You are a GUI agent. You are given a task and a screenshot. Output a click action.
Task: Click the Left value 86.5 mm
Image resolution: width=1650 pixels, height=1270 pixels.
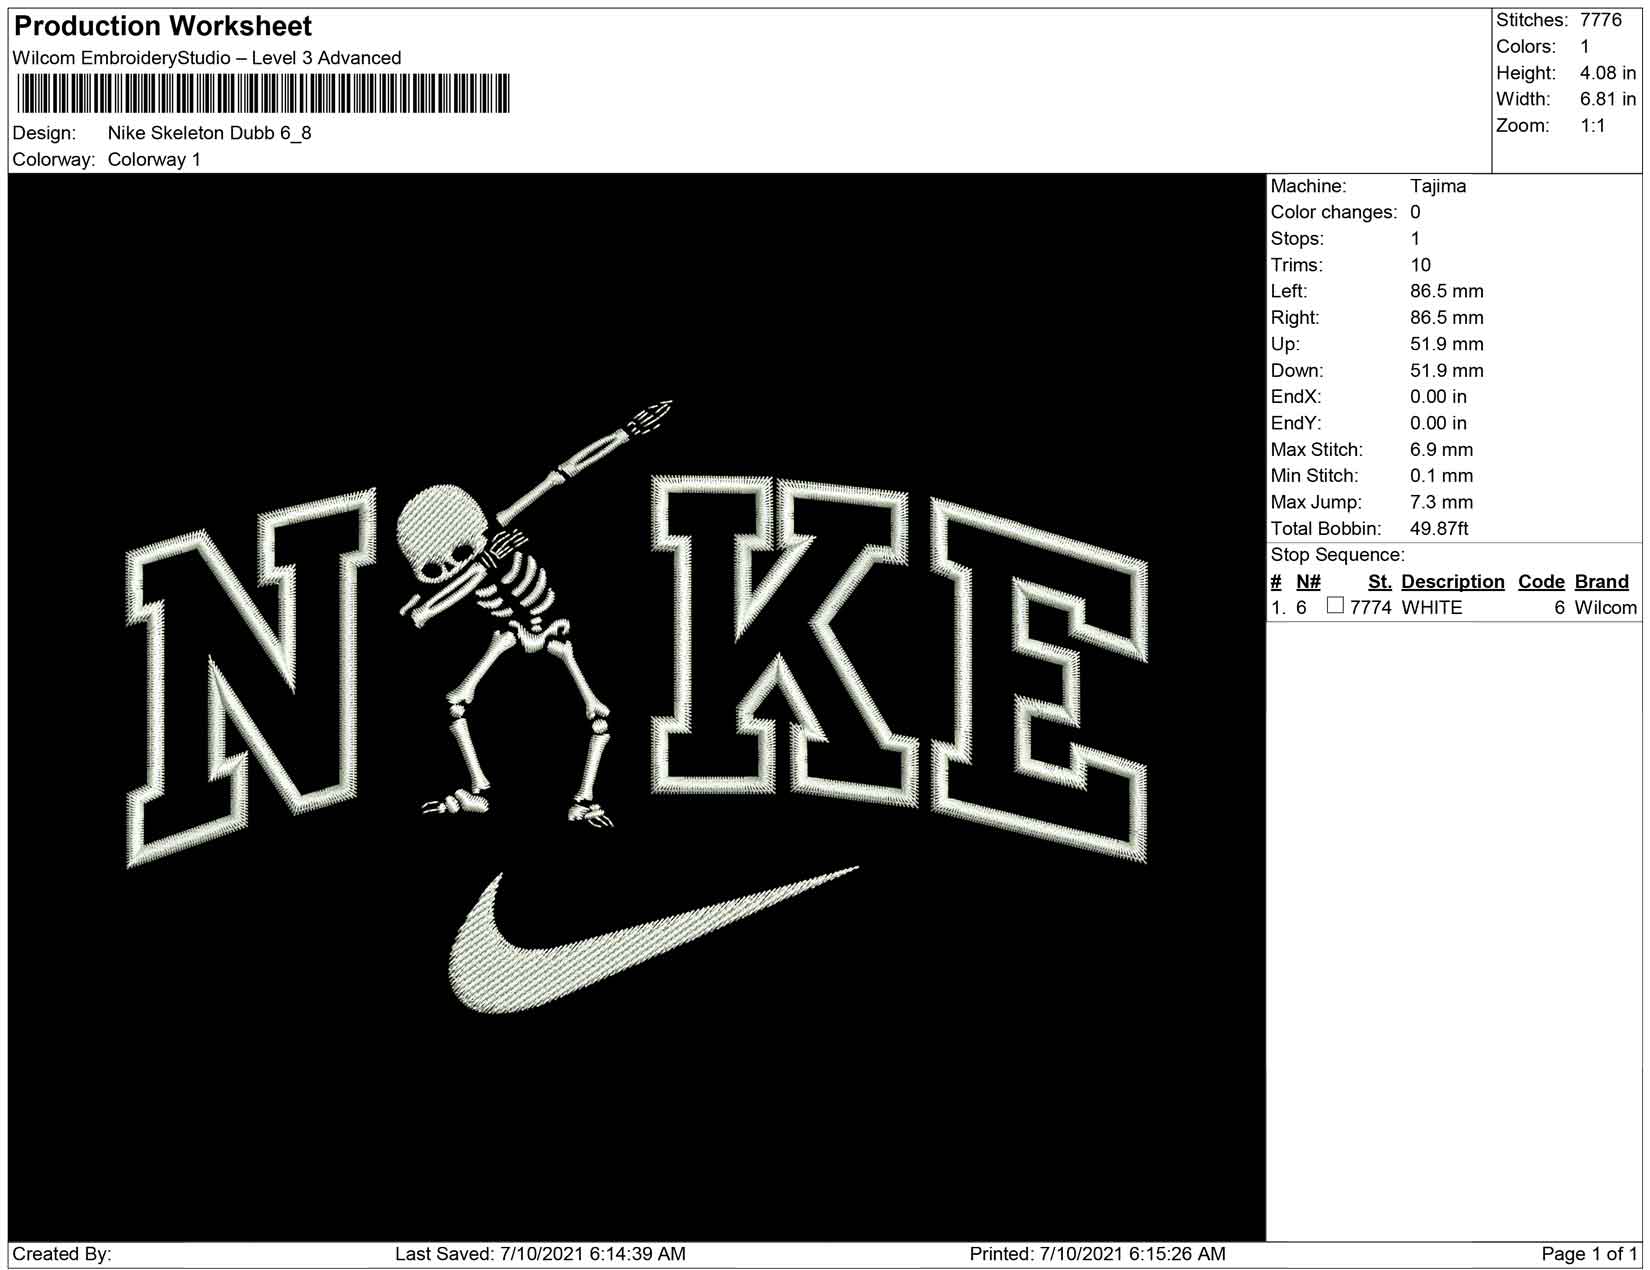click(1446, 291)
